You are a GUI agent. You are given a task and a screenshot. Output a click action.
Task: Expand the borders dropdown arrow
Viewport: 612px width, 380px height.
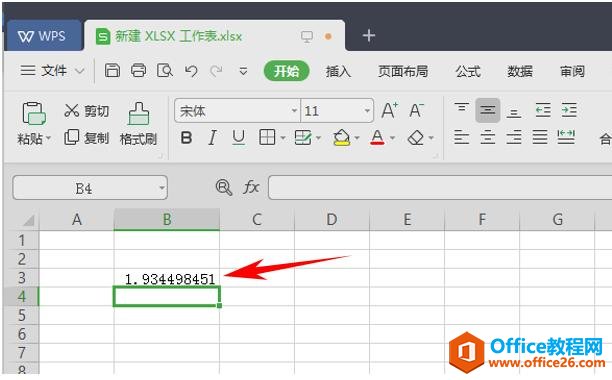[283, 138]
